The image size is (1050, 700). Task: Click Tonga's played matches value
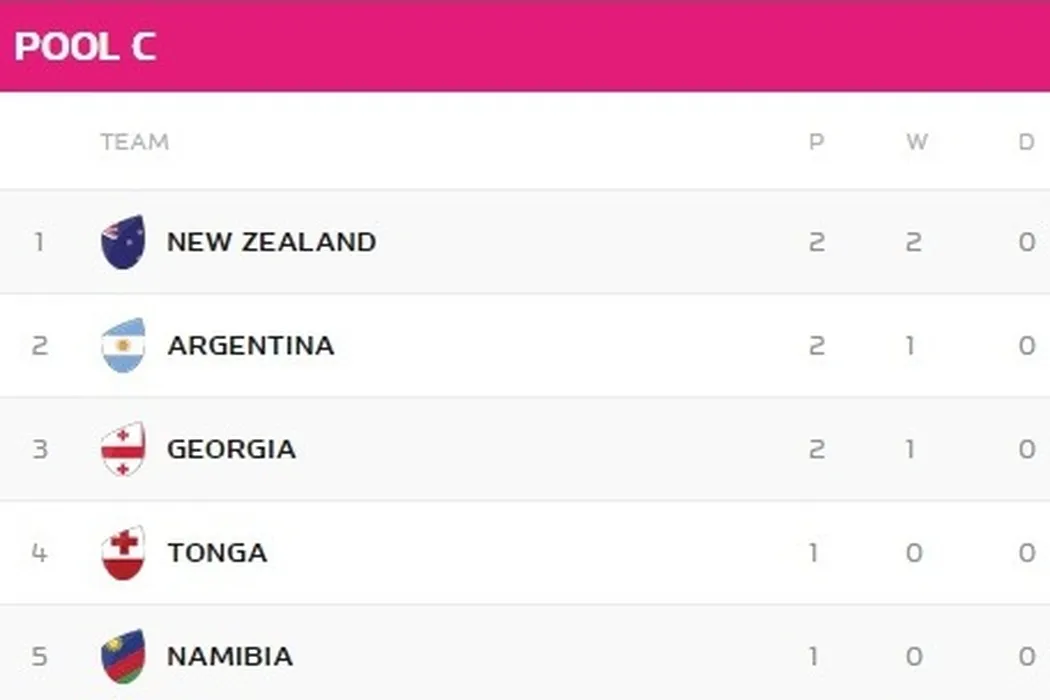(x=814, y=553)
